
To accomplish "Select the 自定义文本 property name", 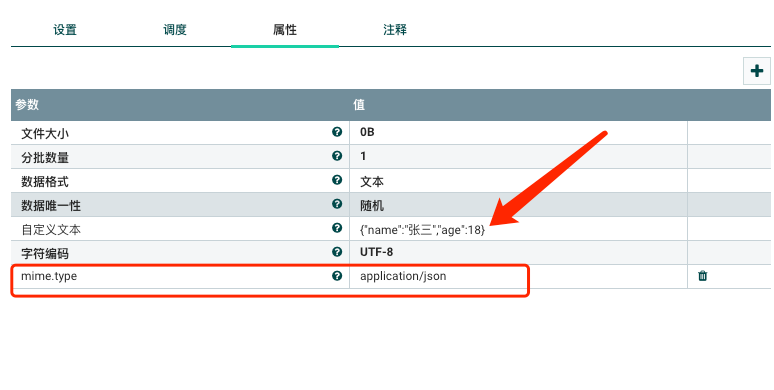I will coord(51,230).
